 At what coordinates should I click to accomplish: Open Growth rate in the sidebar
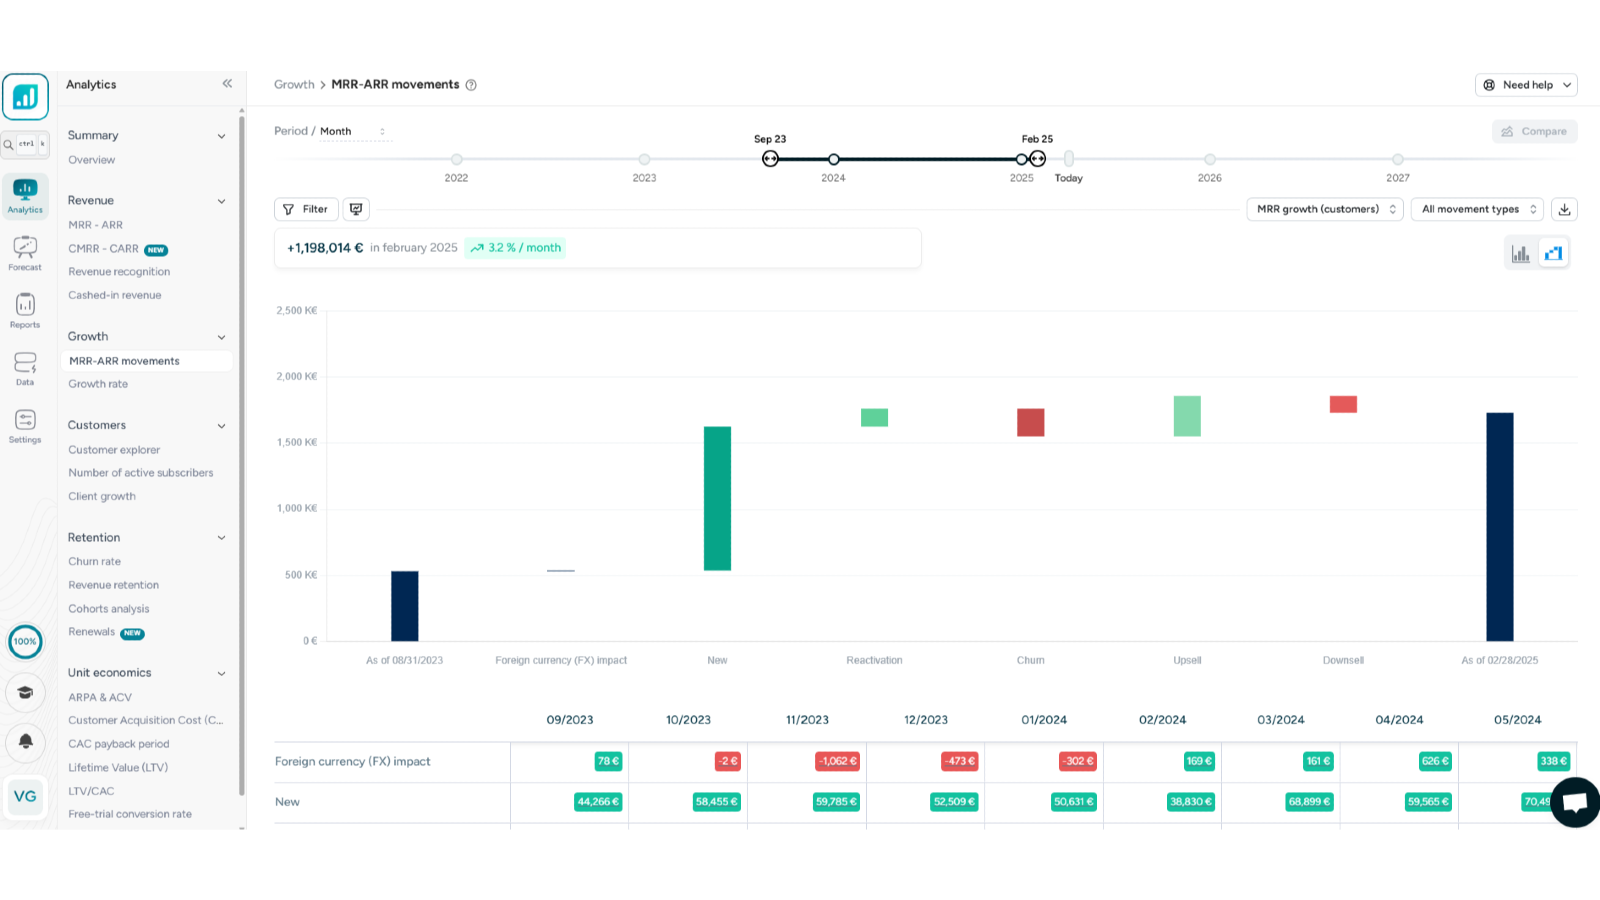pyautogui.click(x=98, y=384)
